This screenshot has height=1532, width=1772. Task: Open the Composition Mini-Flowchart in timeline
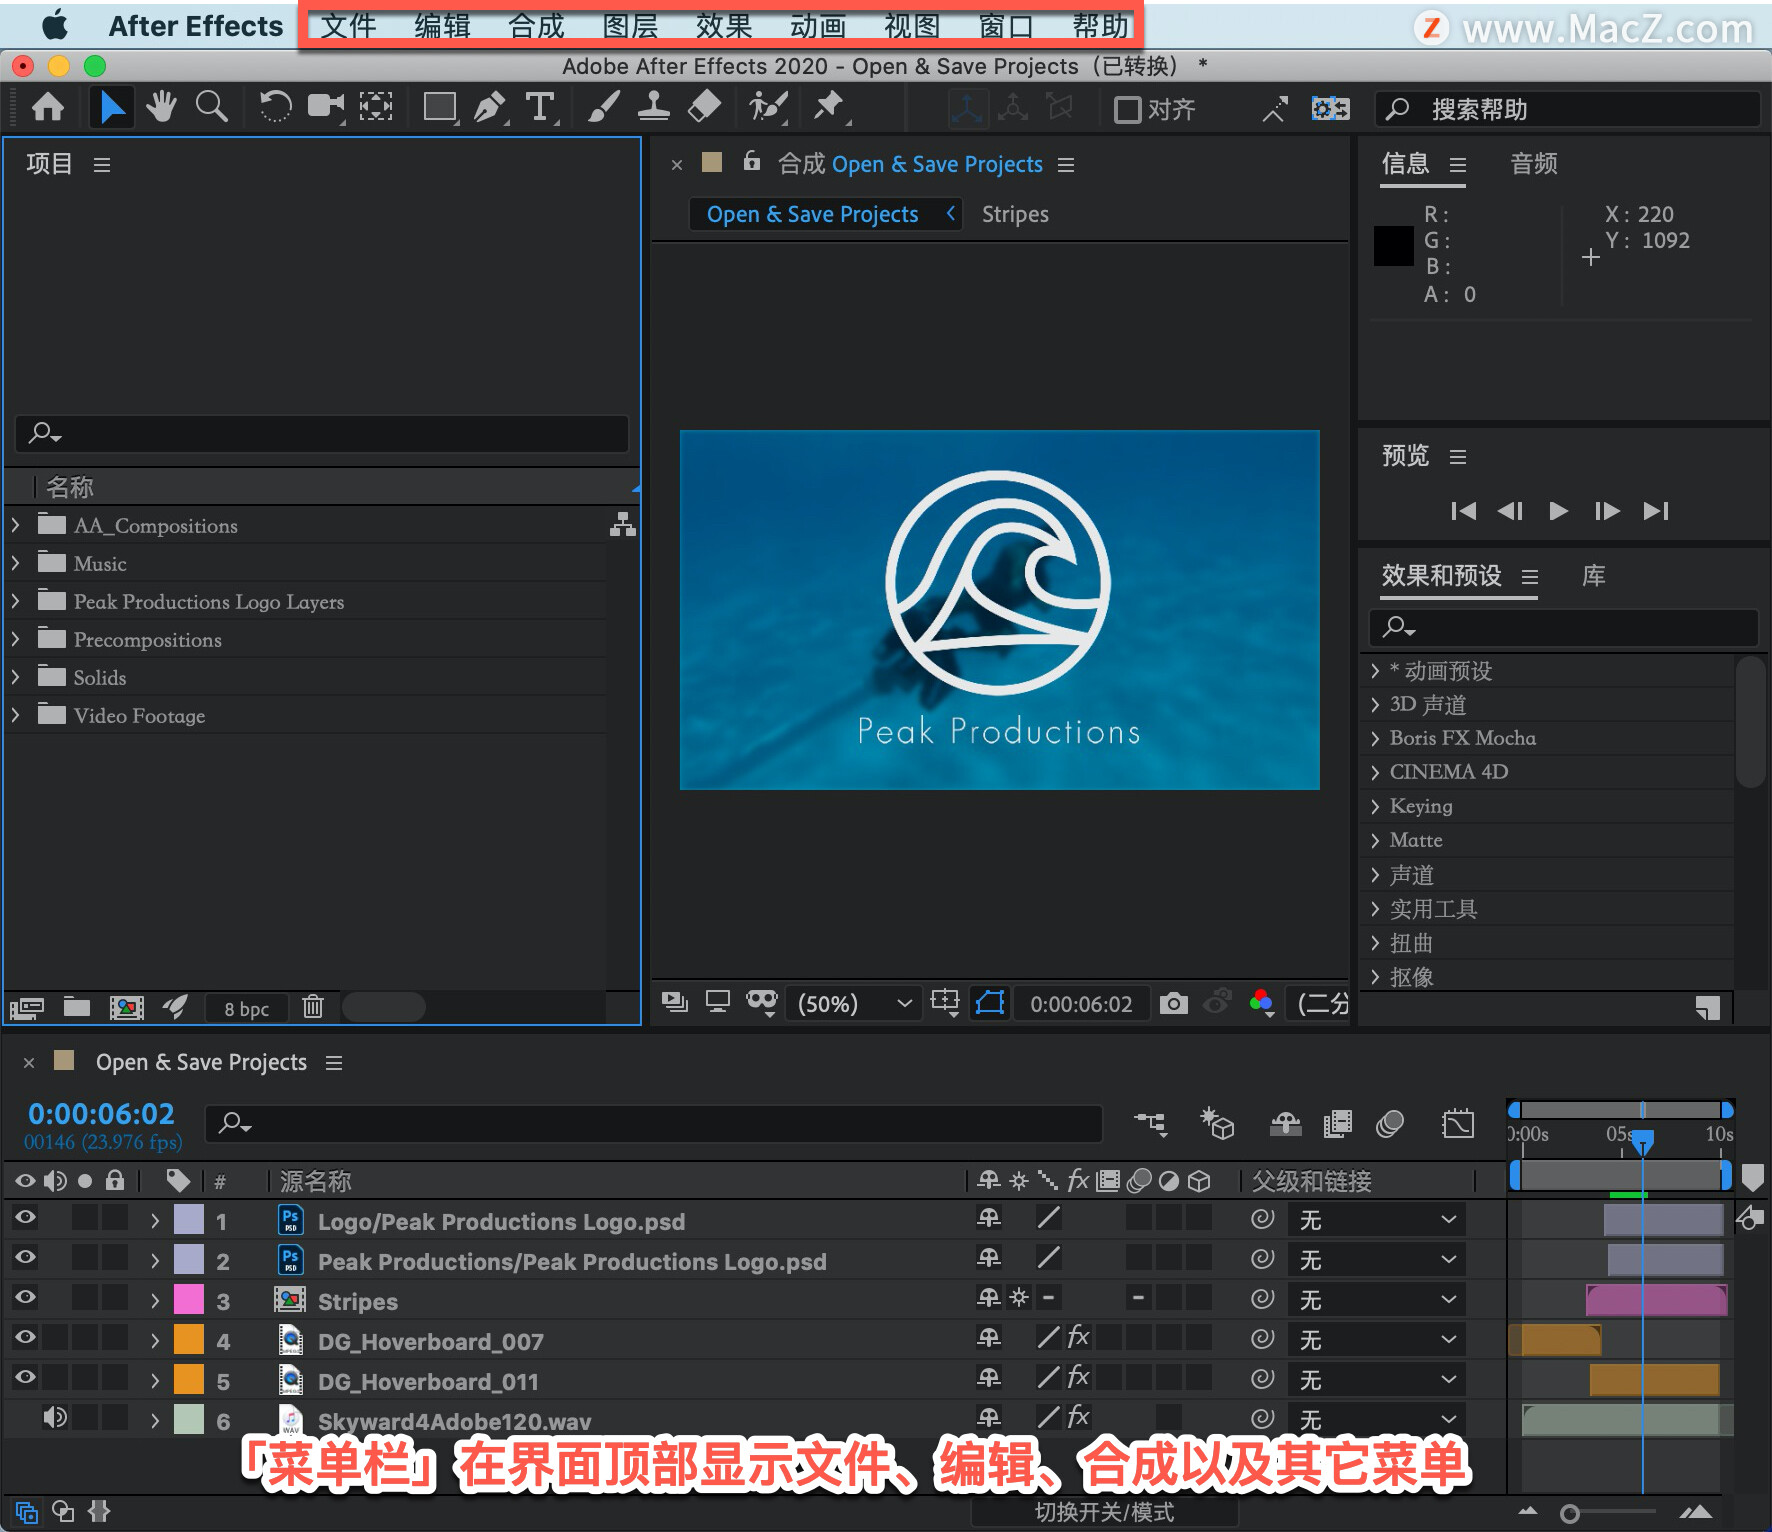coord(1151,1124)
